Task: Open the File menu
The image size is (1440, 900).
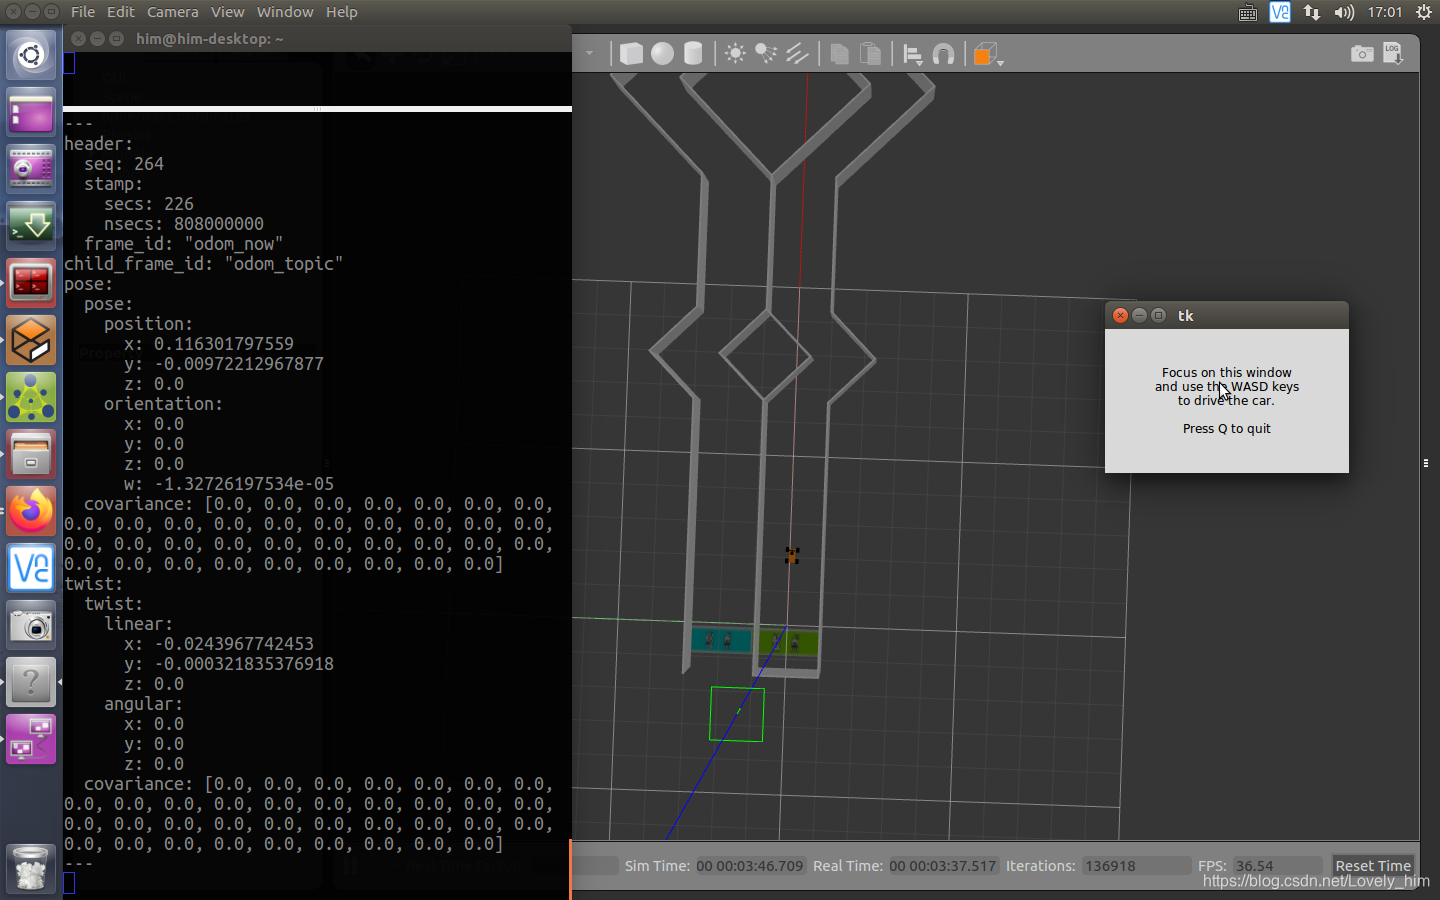Action: (x=83, y=12)
